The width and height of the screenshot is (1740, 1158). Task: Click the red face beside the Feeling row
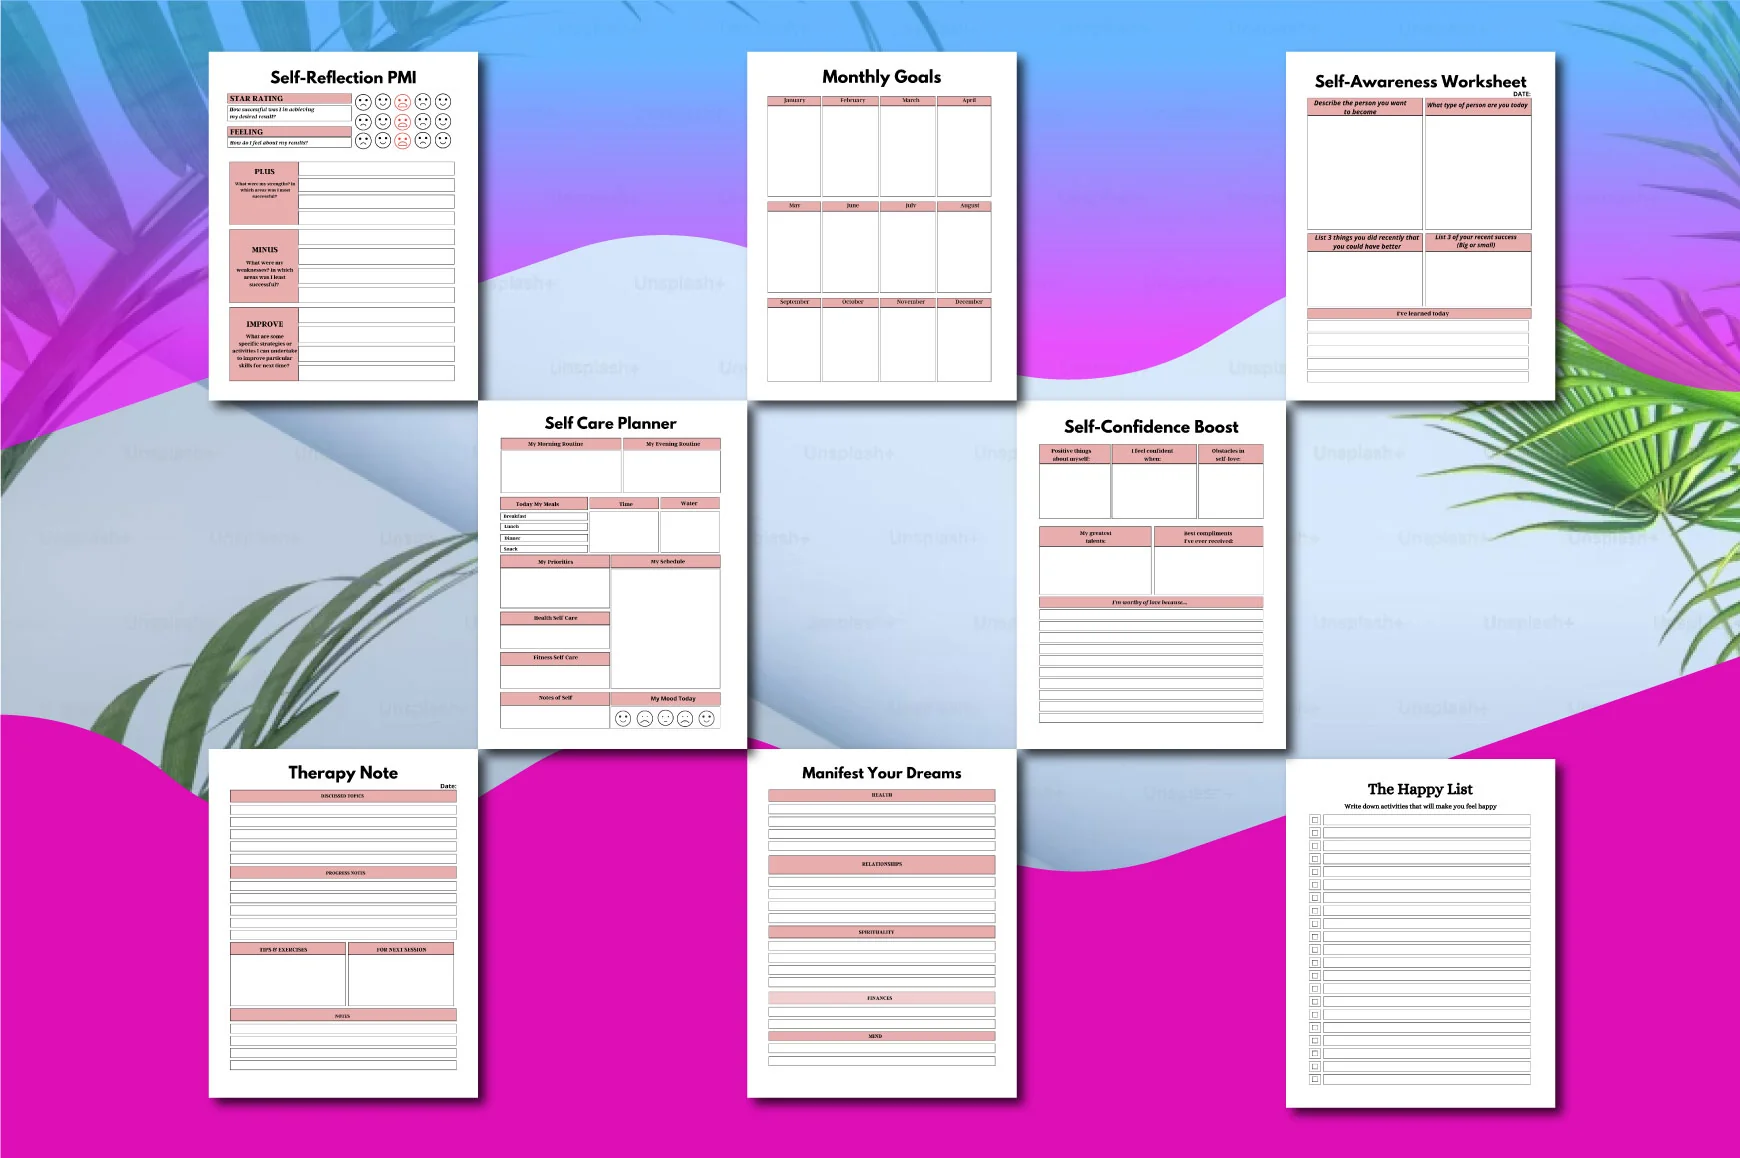tap(402, 141)
